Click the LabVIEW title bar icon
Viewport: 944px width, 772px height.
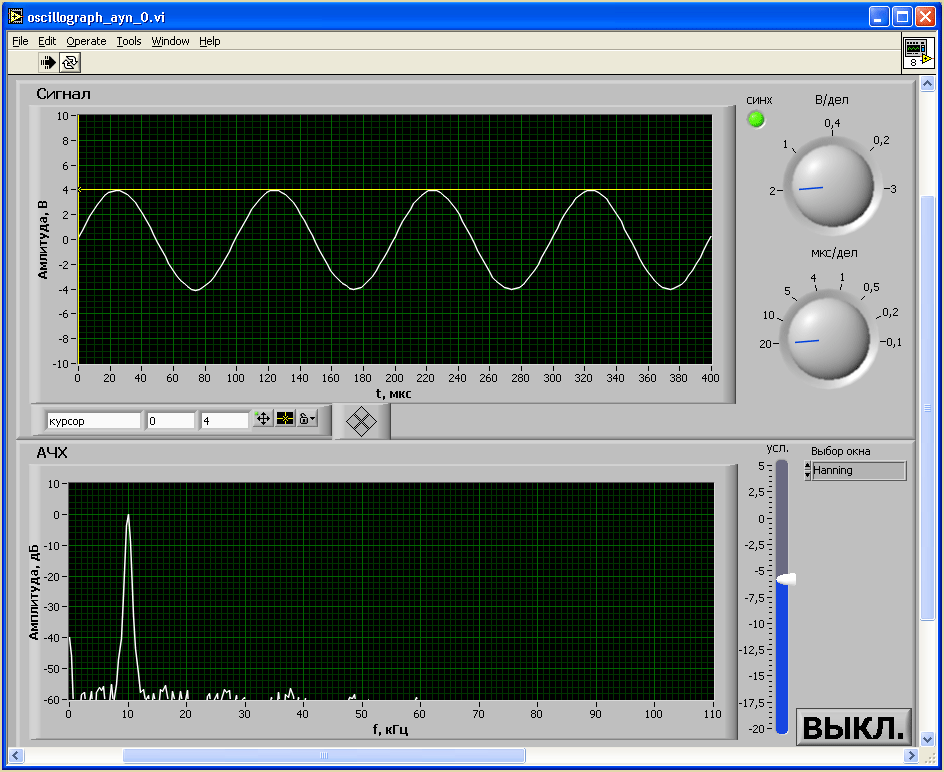pyautogui.click(x=16, y=16)
